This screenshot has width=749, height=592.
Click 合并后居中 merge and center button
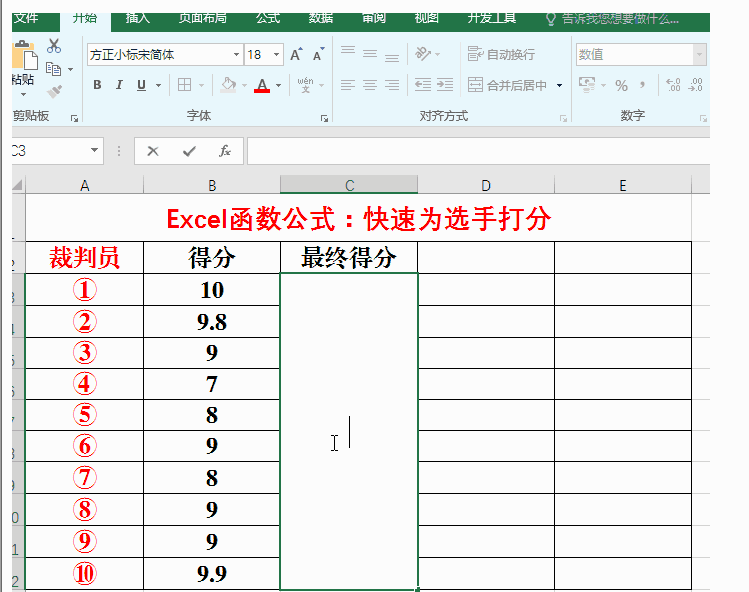[507, 85]
